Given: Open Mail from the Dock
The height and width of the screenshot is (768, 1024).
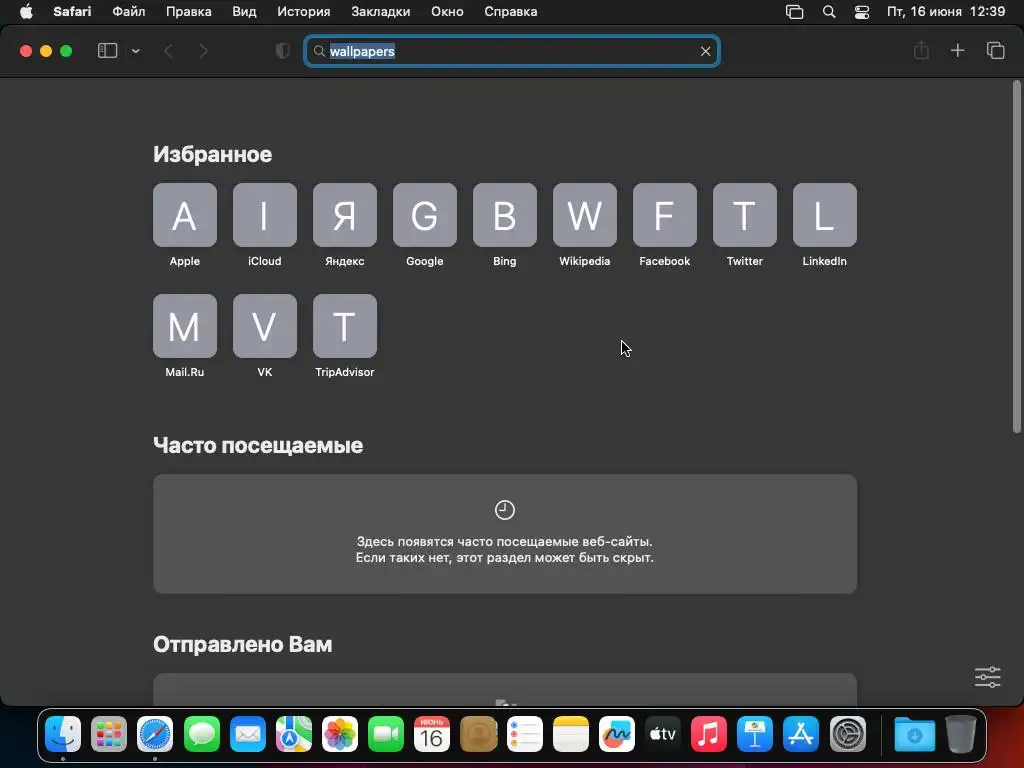Looking at the screenshot, I should (x=248, y=734).
